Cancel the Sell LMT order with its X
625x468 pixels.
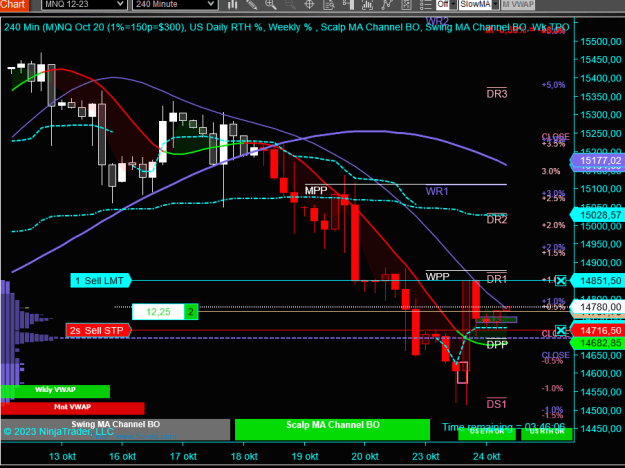coord(560,281)
